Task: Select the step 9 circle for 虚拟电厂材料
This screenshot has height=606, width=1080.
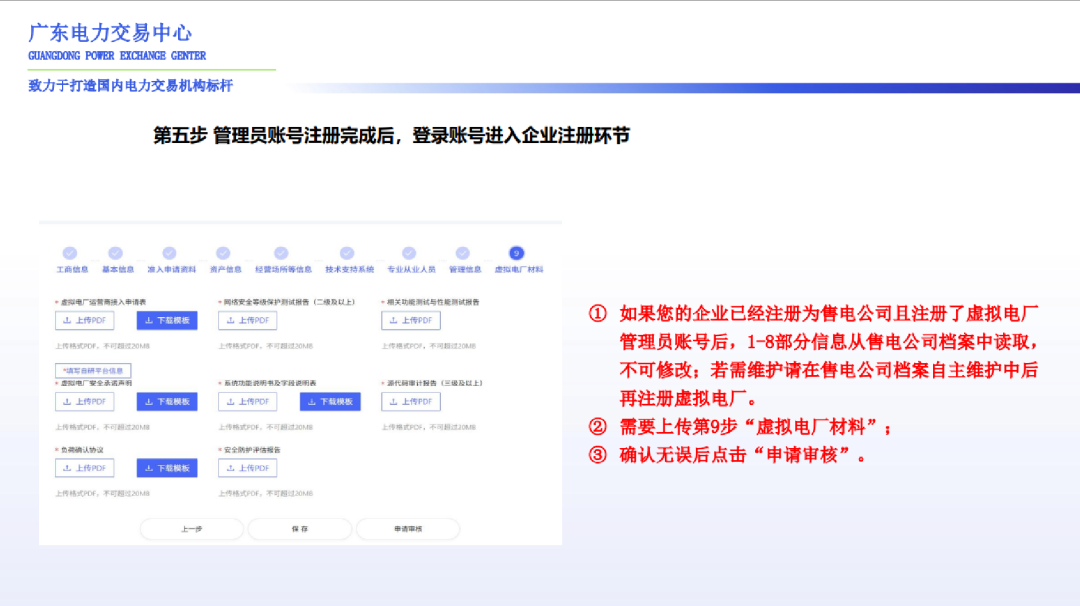Action: pyautogui.click(x=517, y=252)
